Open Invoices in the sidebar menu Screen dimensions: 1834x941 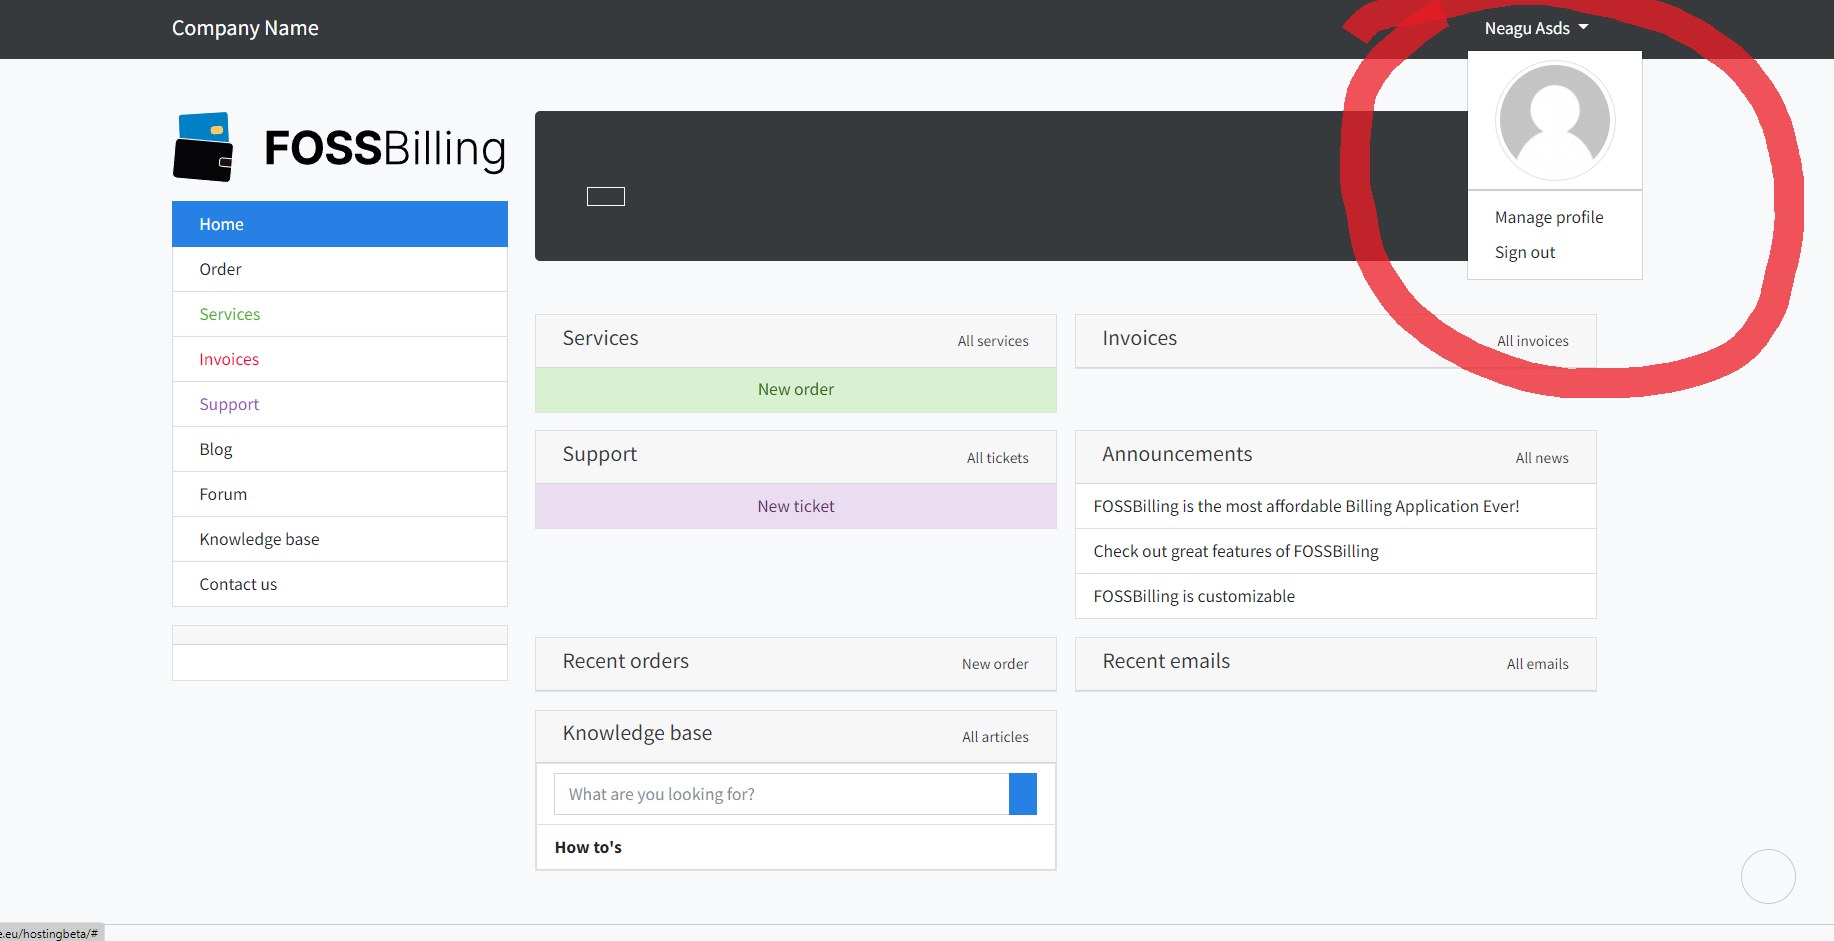click(340, 359)
